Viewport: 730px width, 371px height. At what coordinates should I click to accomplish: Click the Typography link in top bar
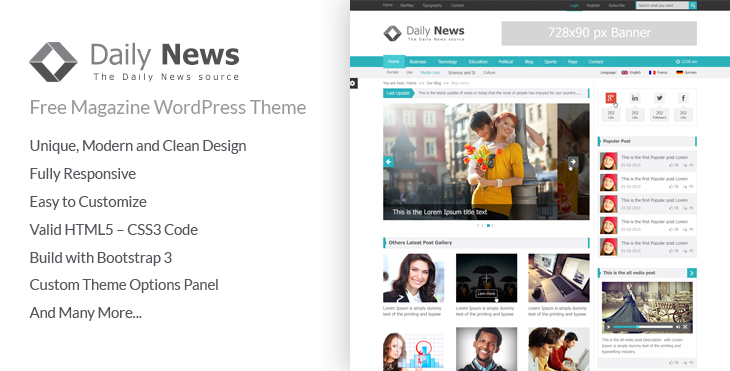point(432,6)
